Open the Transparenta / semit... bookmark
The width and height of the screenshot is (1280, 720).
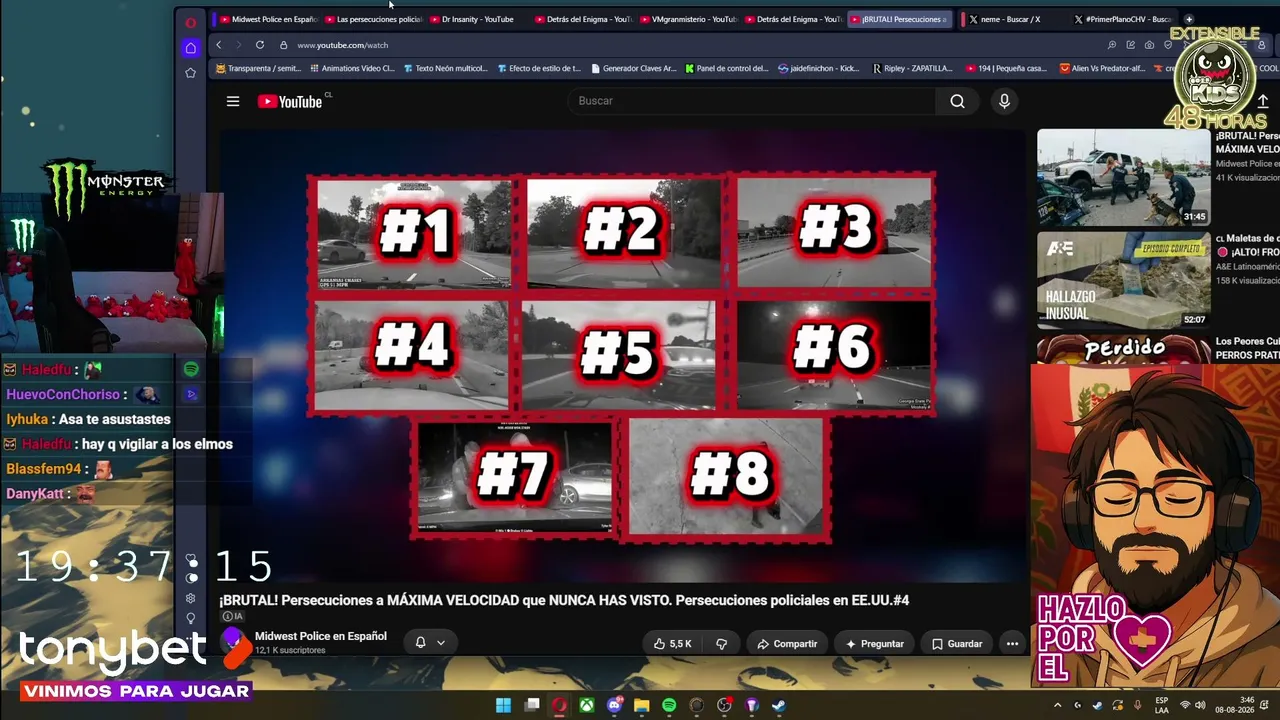click(259, 69)
